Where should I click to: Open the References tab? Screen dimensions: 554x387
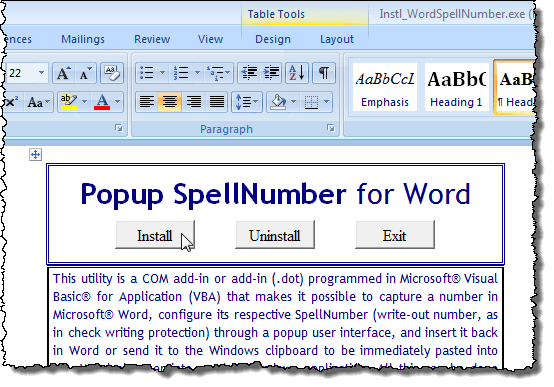tap(19, 39)
